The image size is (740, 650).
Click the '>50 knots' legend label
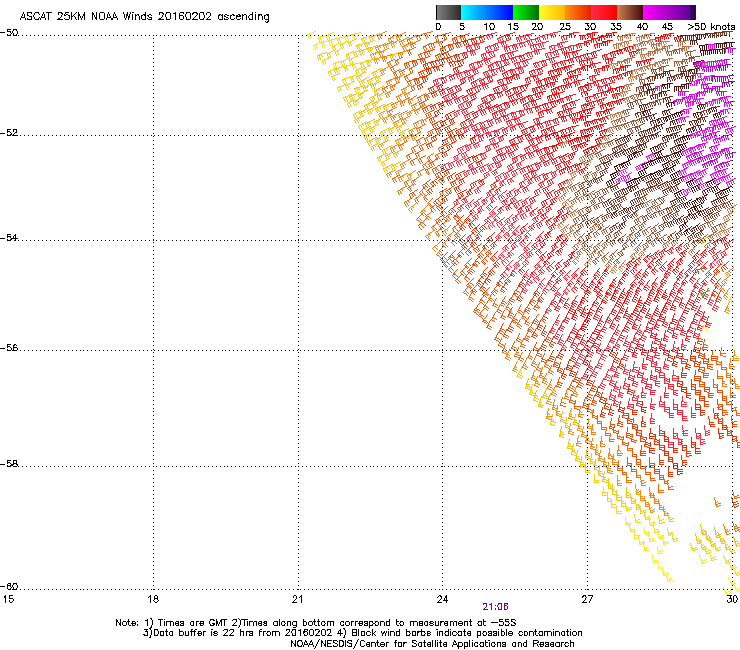click(711, 26)
